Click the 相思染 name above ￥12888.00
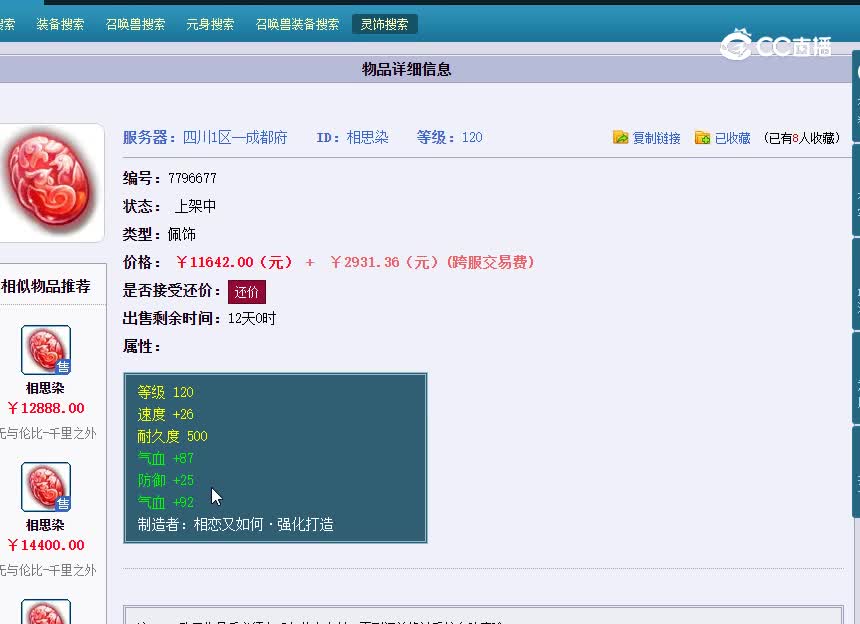Screen dimensions: 860x624 click(x=45, y=388)
